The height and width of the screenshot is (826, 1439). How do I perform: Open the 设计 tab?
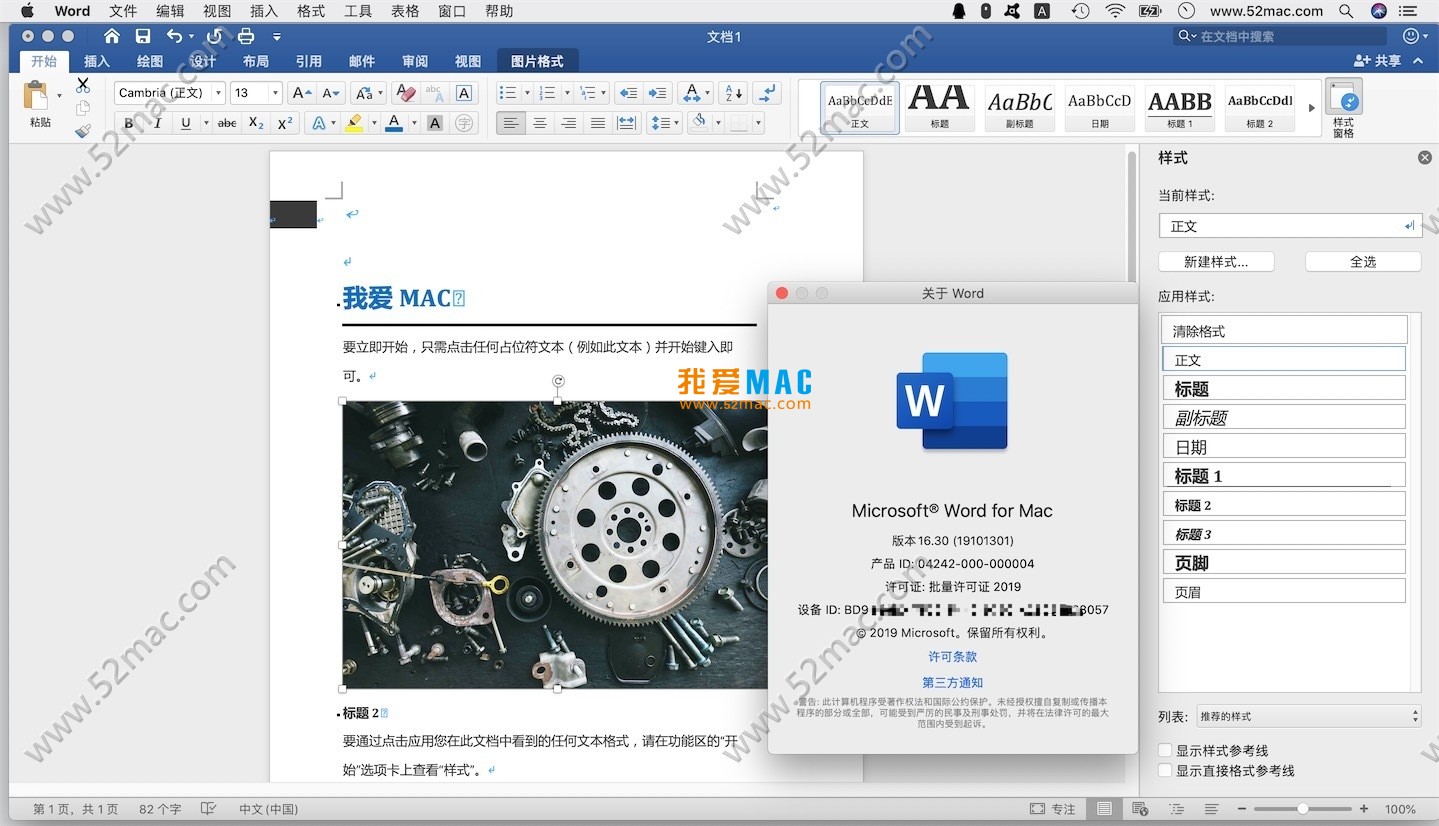[203, 61]
